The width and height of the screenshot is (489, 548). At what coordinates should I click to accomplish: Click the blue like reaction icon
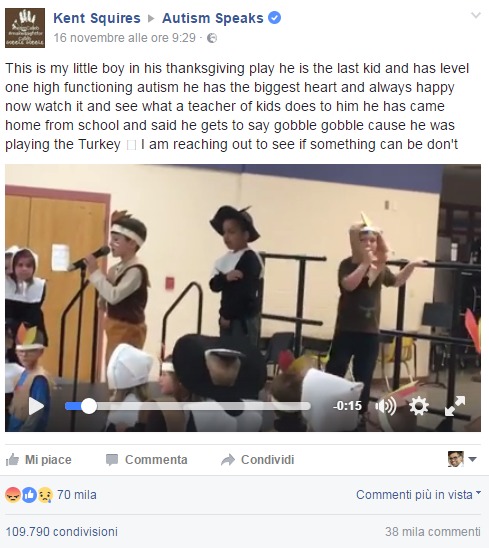29,495
